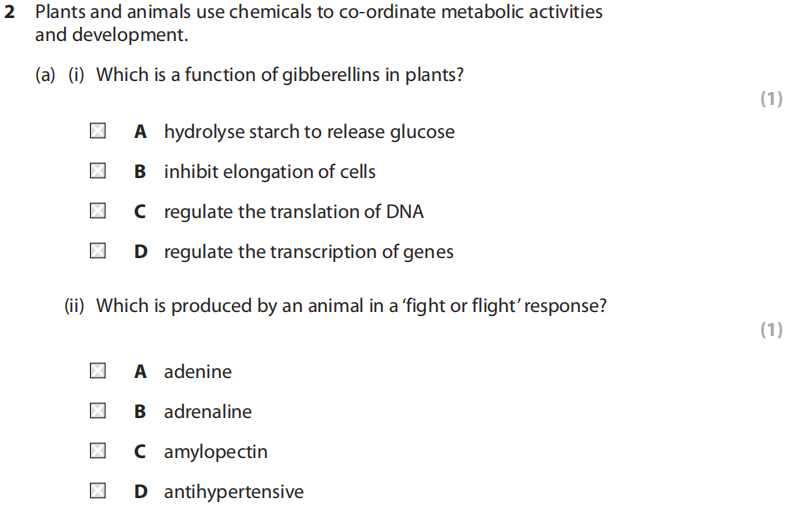
Task: Click the intro sentence 'Plants and animals use chemicals'
Action: (318, 23)
